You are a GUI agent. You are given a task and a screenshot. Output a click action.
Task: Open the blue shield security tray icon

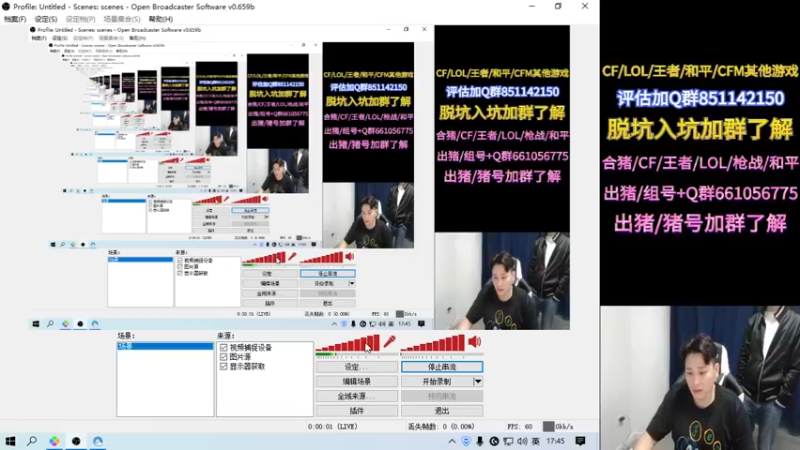pyautogui.click(x=466, y=441)
